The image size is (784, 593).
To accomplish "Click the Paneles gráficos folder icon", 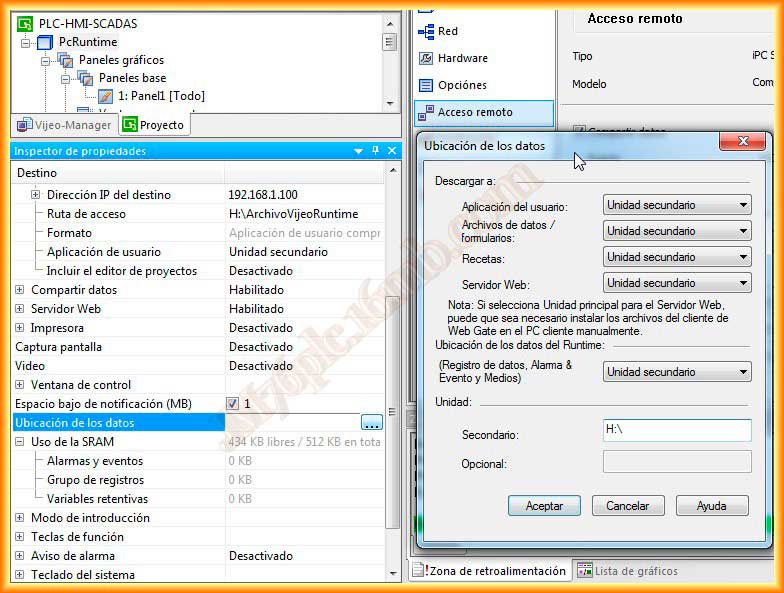I will [x=65, y=60].
